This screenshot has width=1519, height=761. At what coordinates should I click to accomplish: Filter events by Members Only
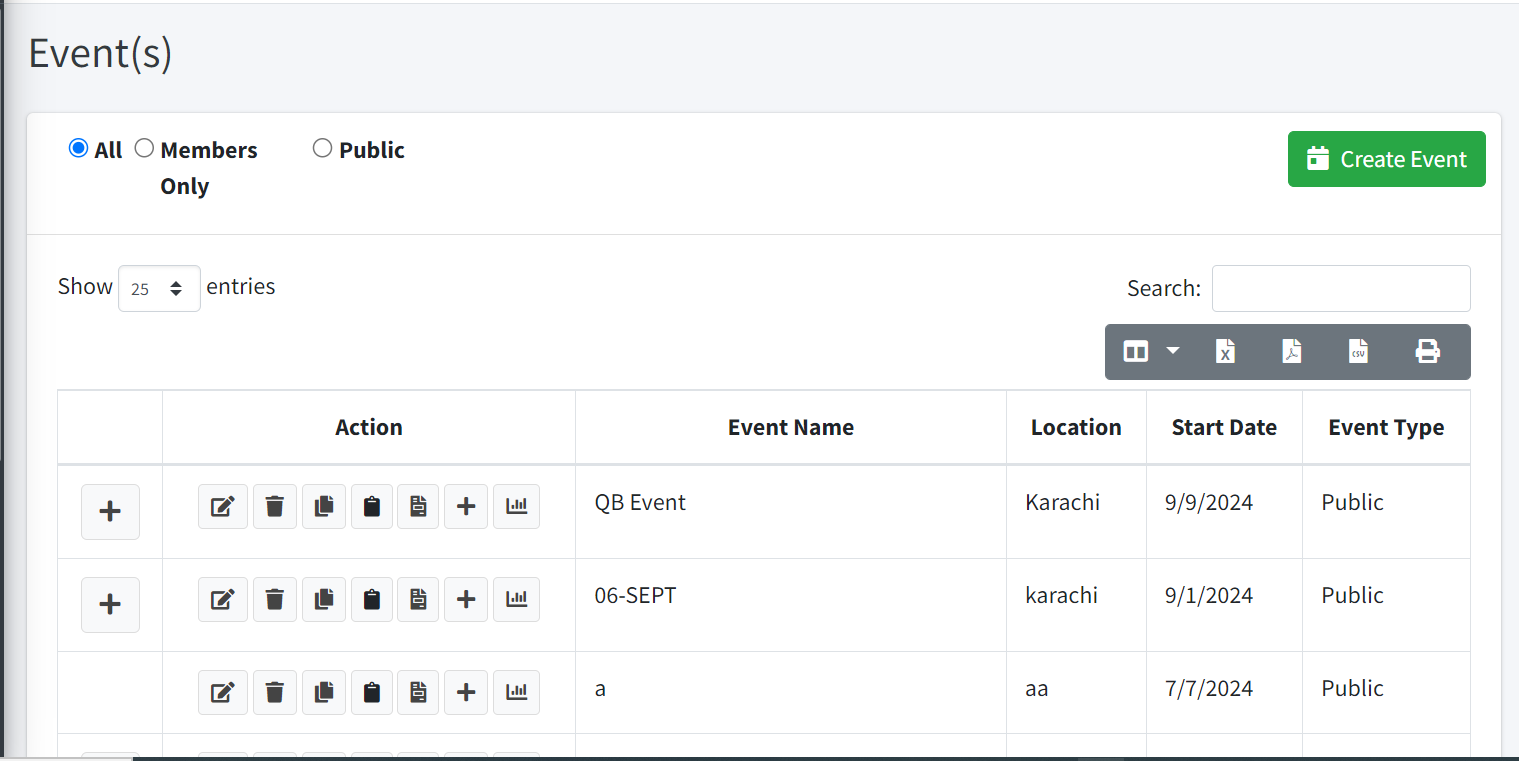click(x=145, y=149)
